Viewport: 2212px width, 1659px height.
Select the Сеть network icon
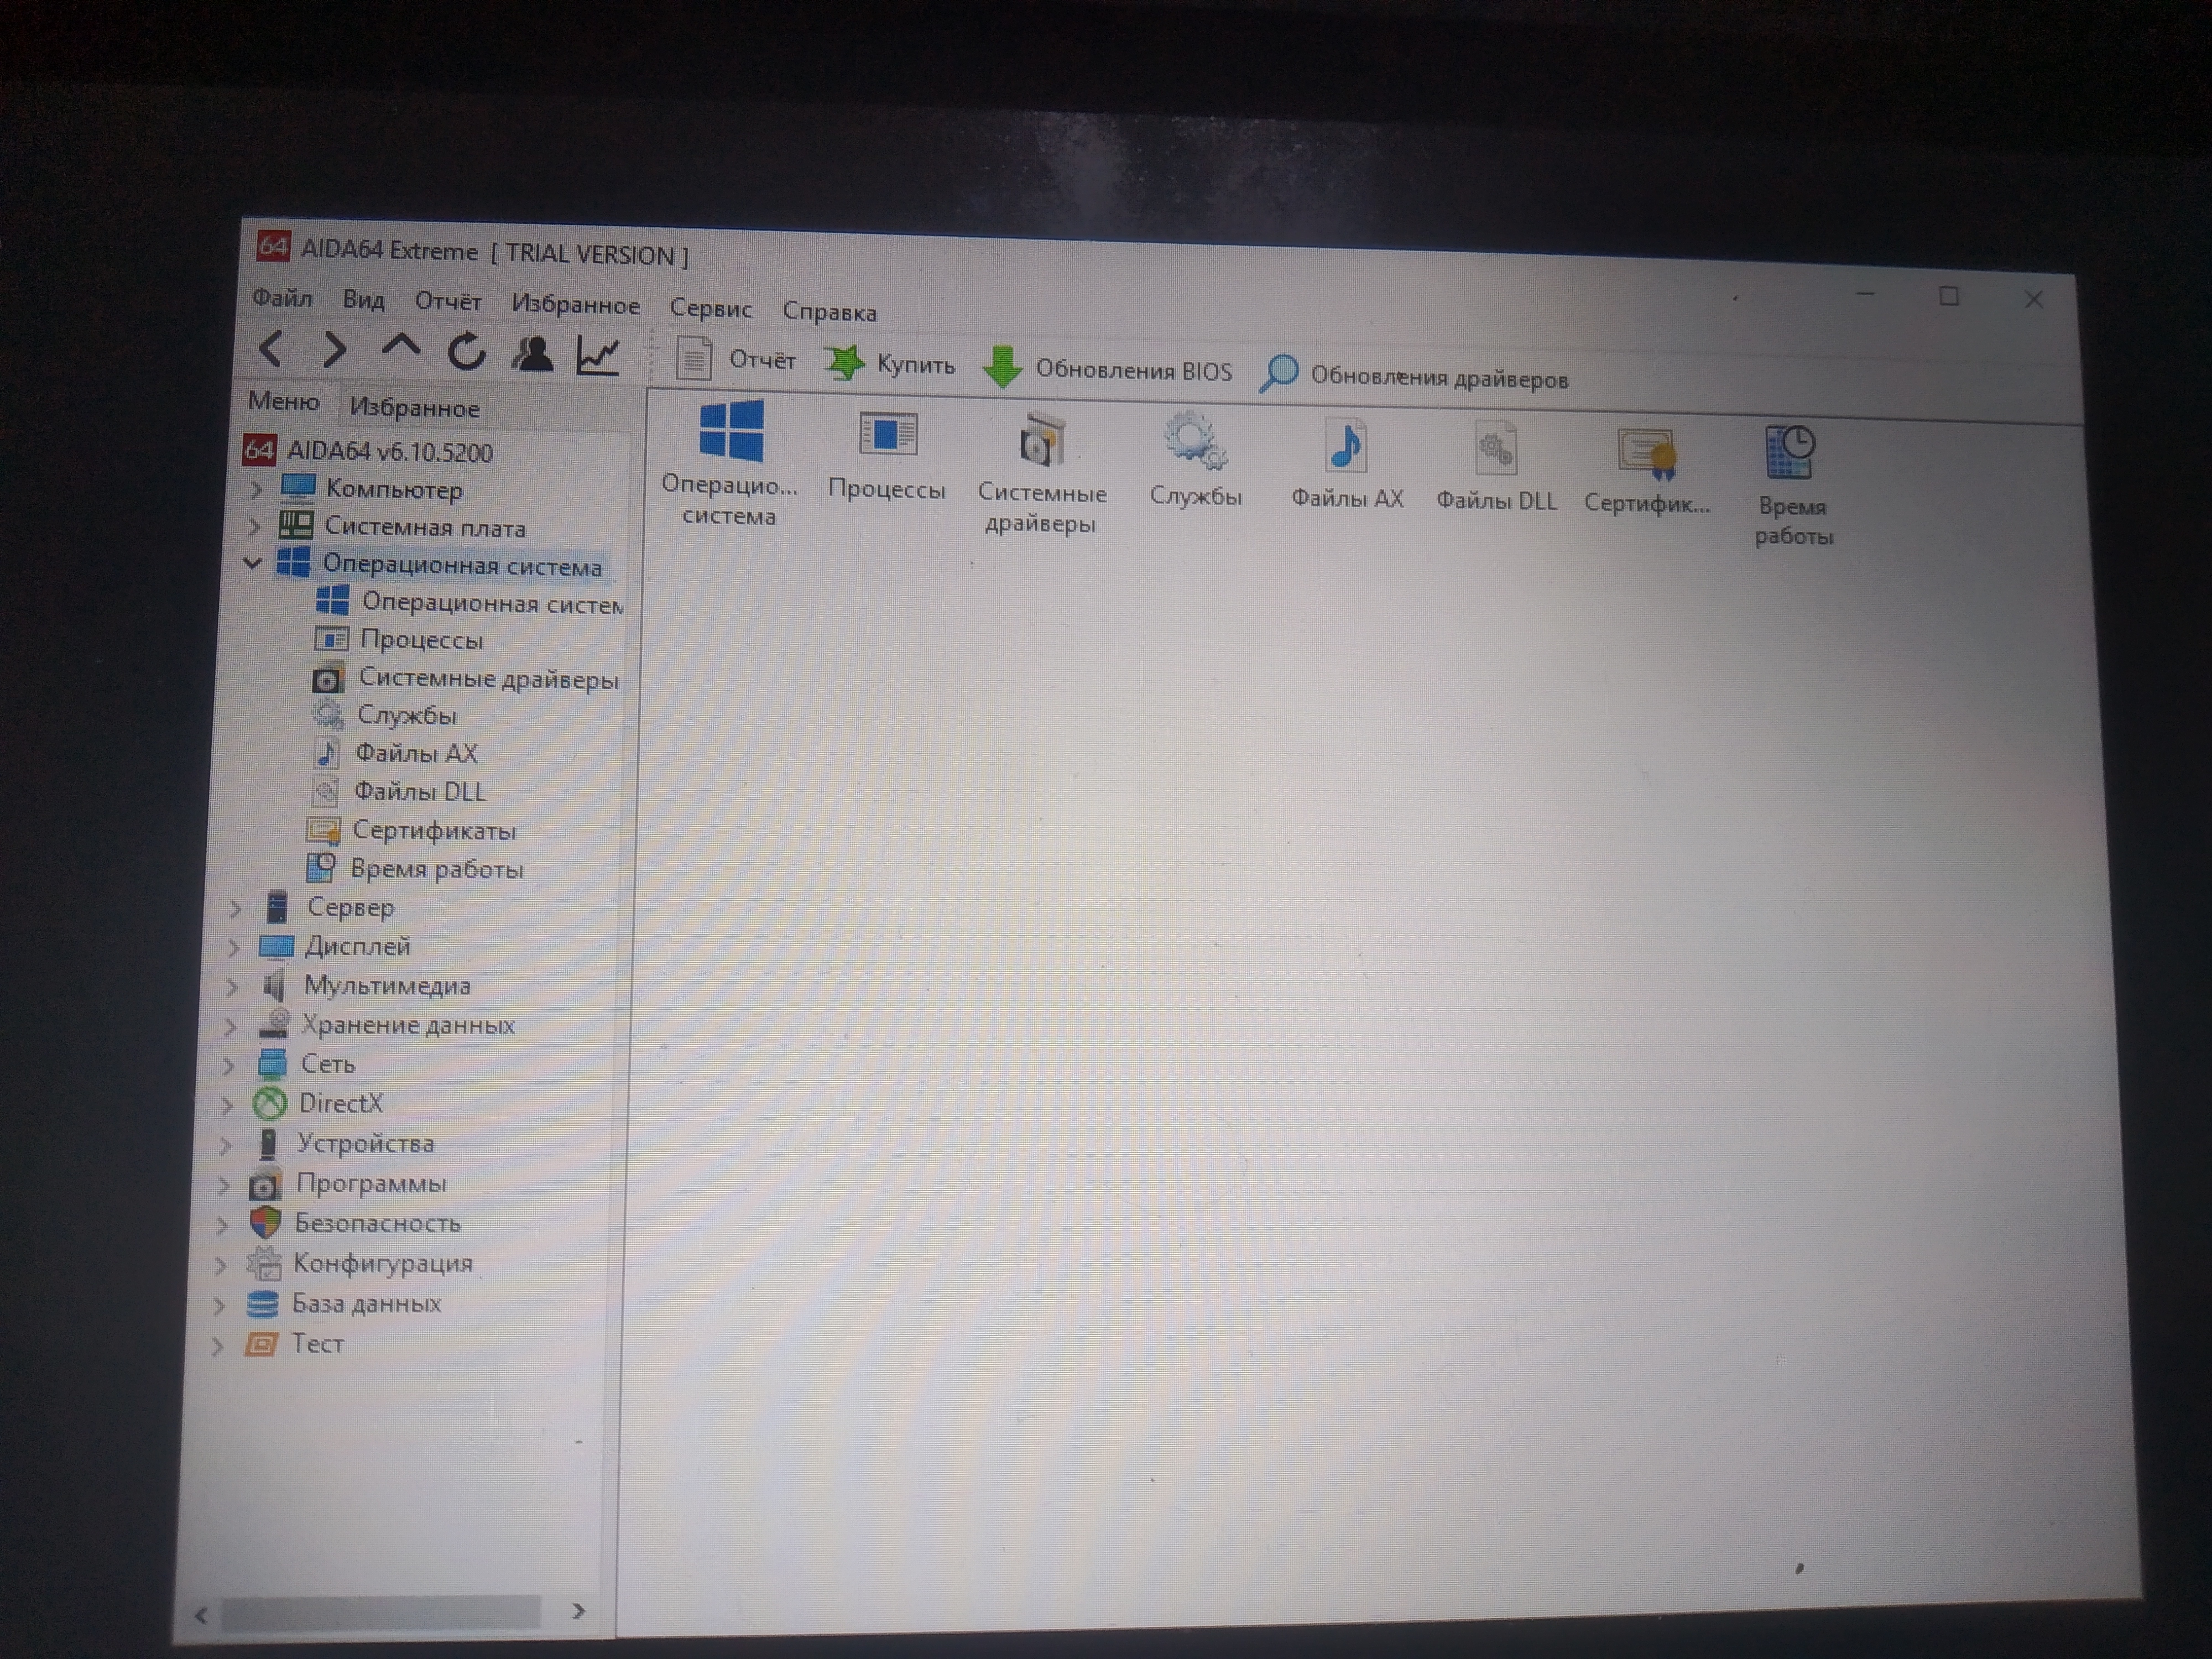point(271,1063)
